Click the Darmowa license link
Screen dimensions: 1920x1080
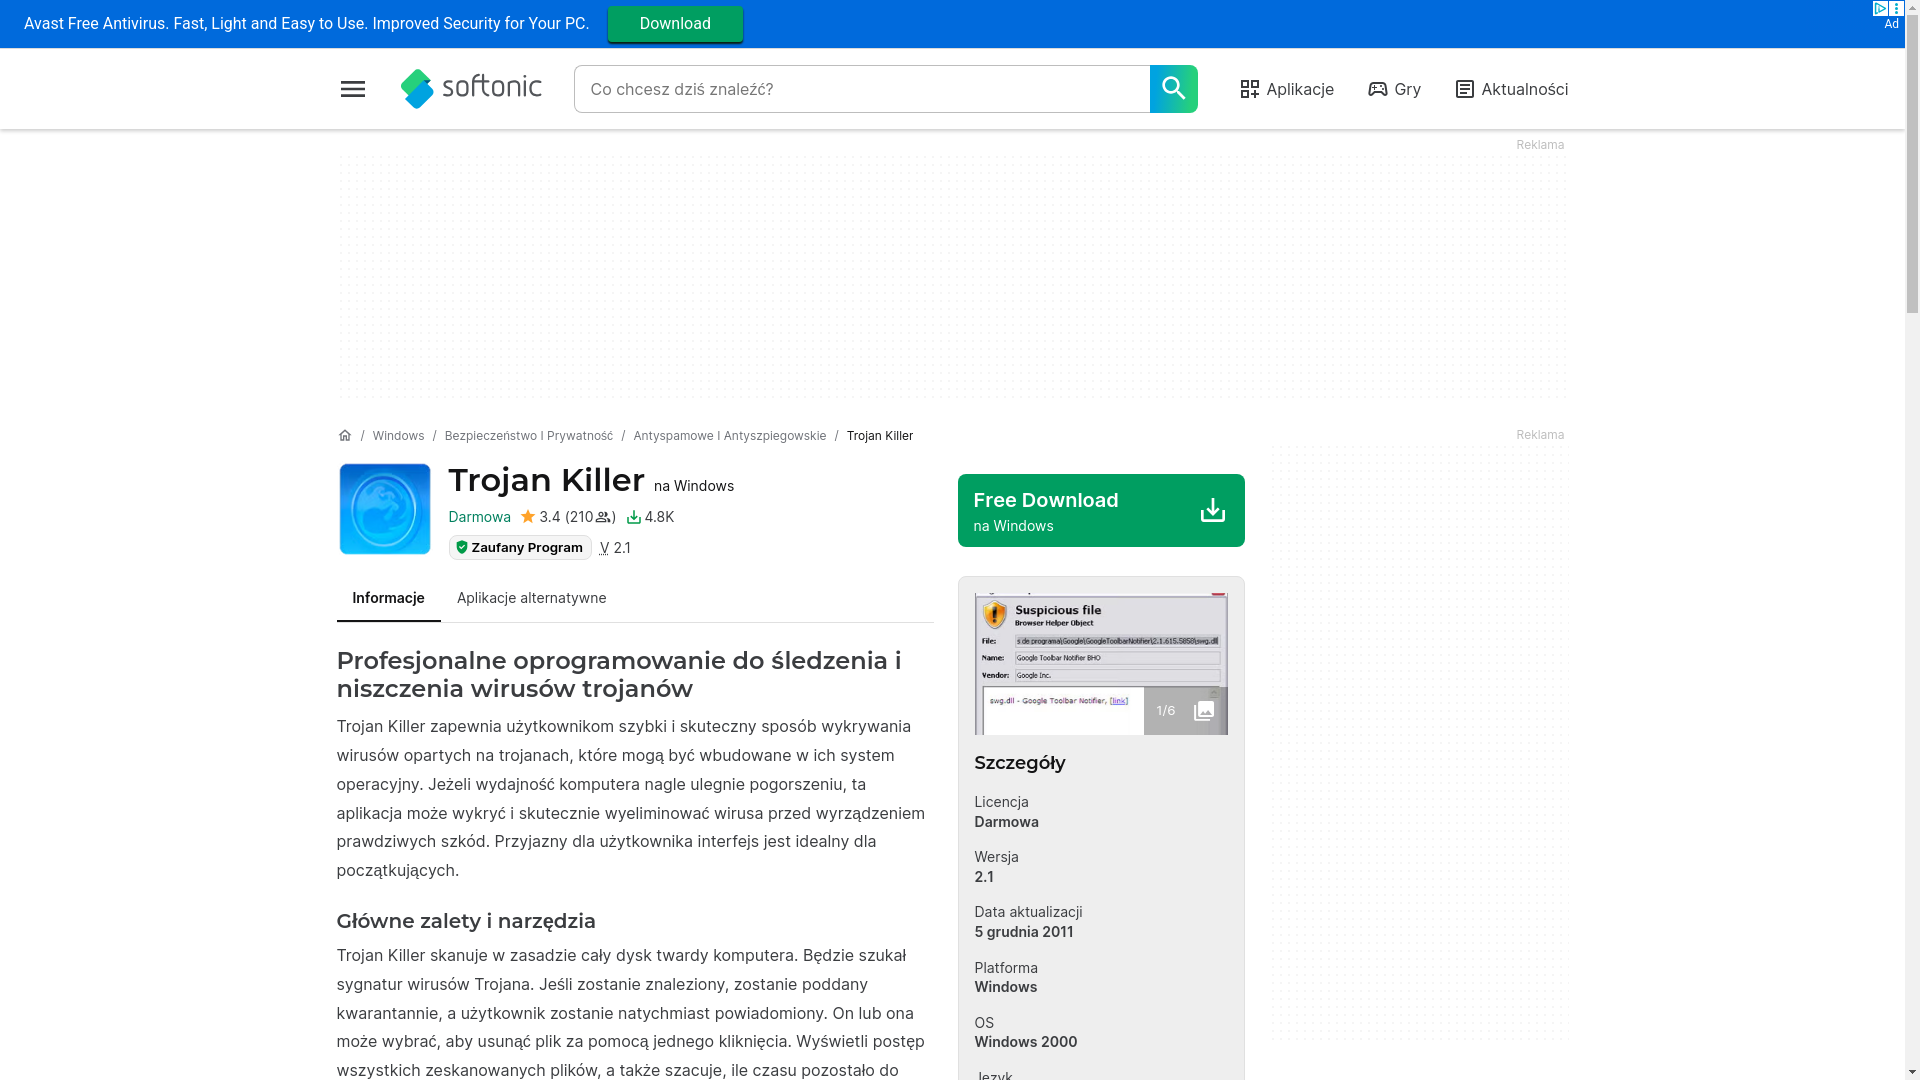479,517
